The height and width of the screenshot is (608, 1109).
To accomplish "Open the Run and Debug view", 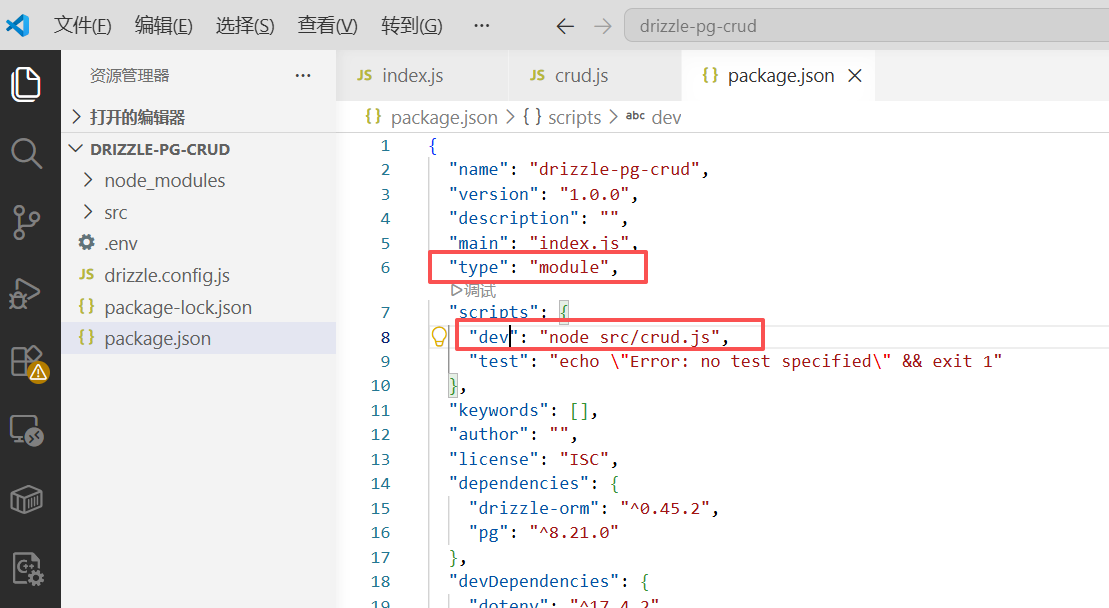I will click(25, 293).
